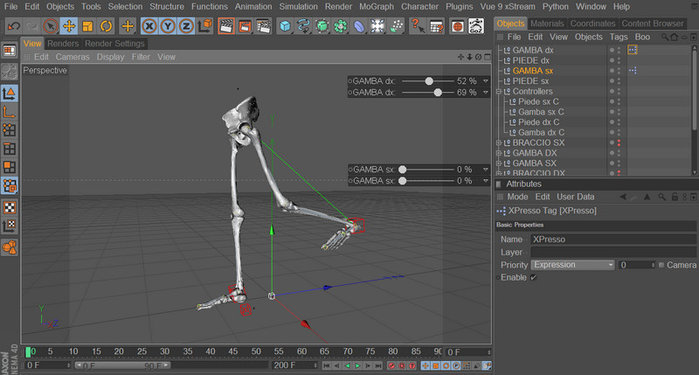Toggle the Camera checkbox beside Priority
The height and width of the screenshot is (375, 699).
click(x=662, y=265)
